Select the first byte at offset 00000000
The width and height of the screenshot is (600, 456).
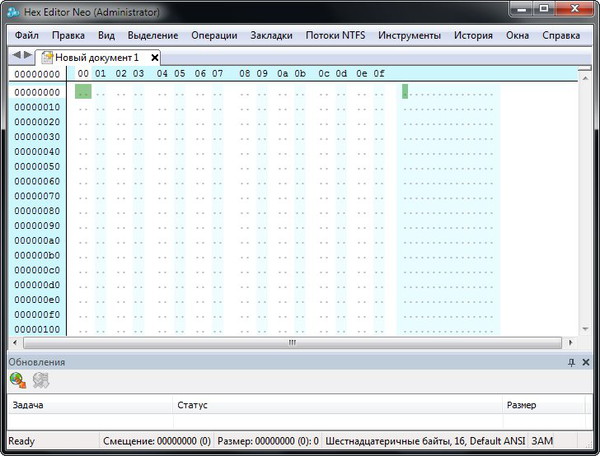(83, 92)
